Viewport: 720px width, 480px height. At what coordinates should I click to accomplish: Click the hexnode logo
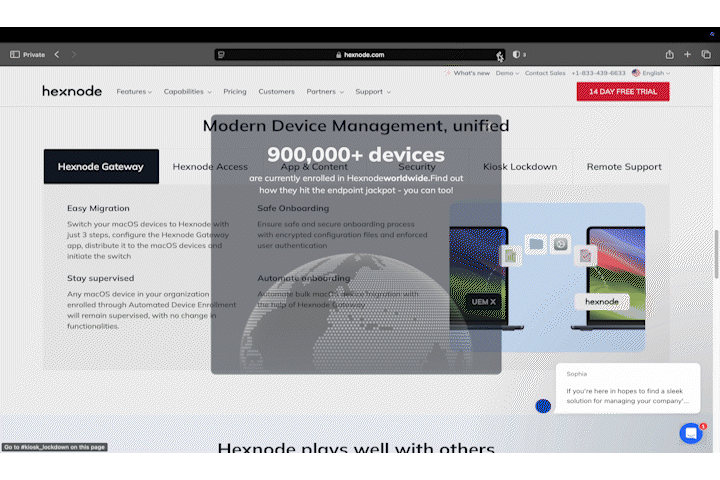(x=72, y=91)
